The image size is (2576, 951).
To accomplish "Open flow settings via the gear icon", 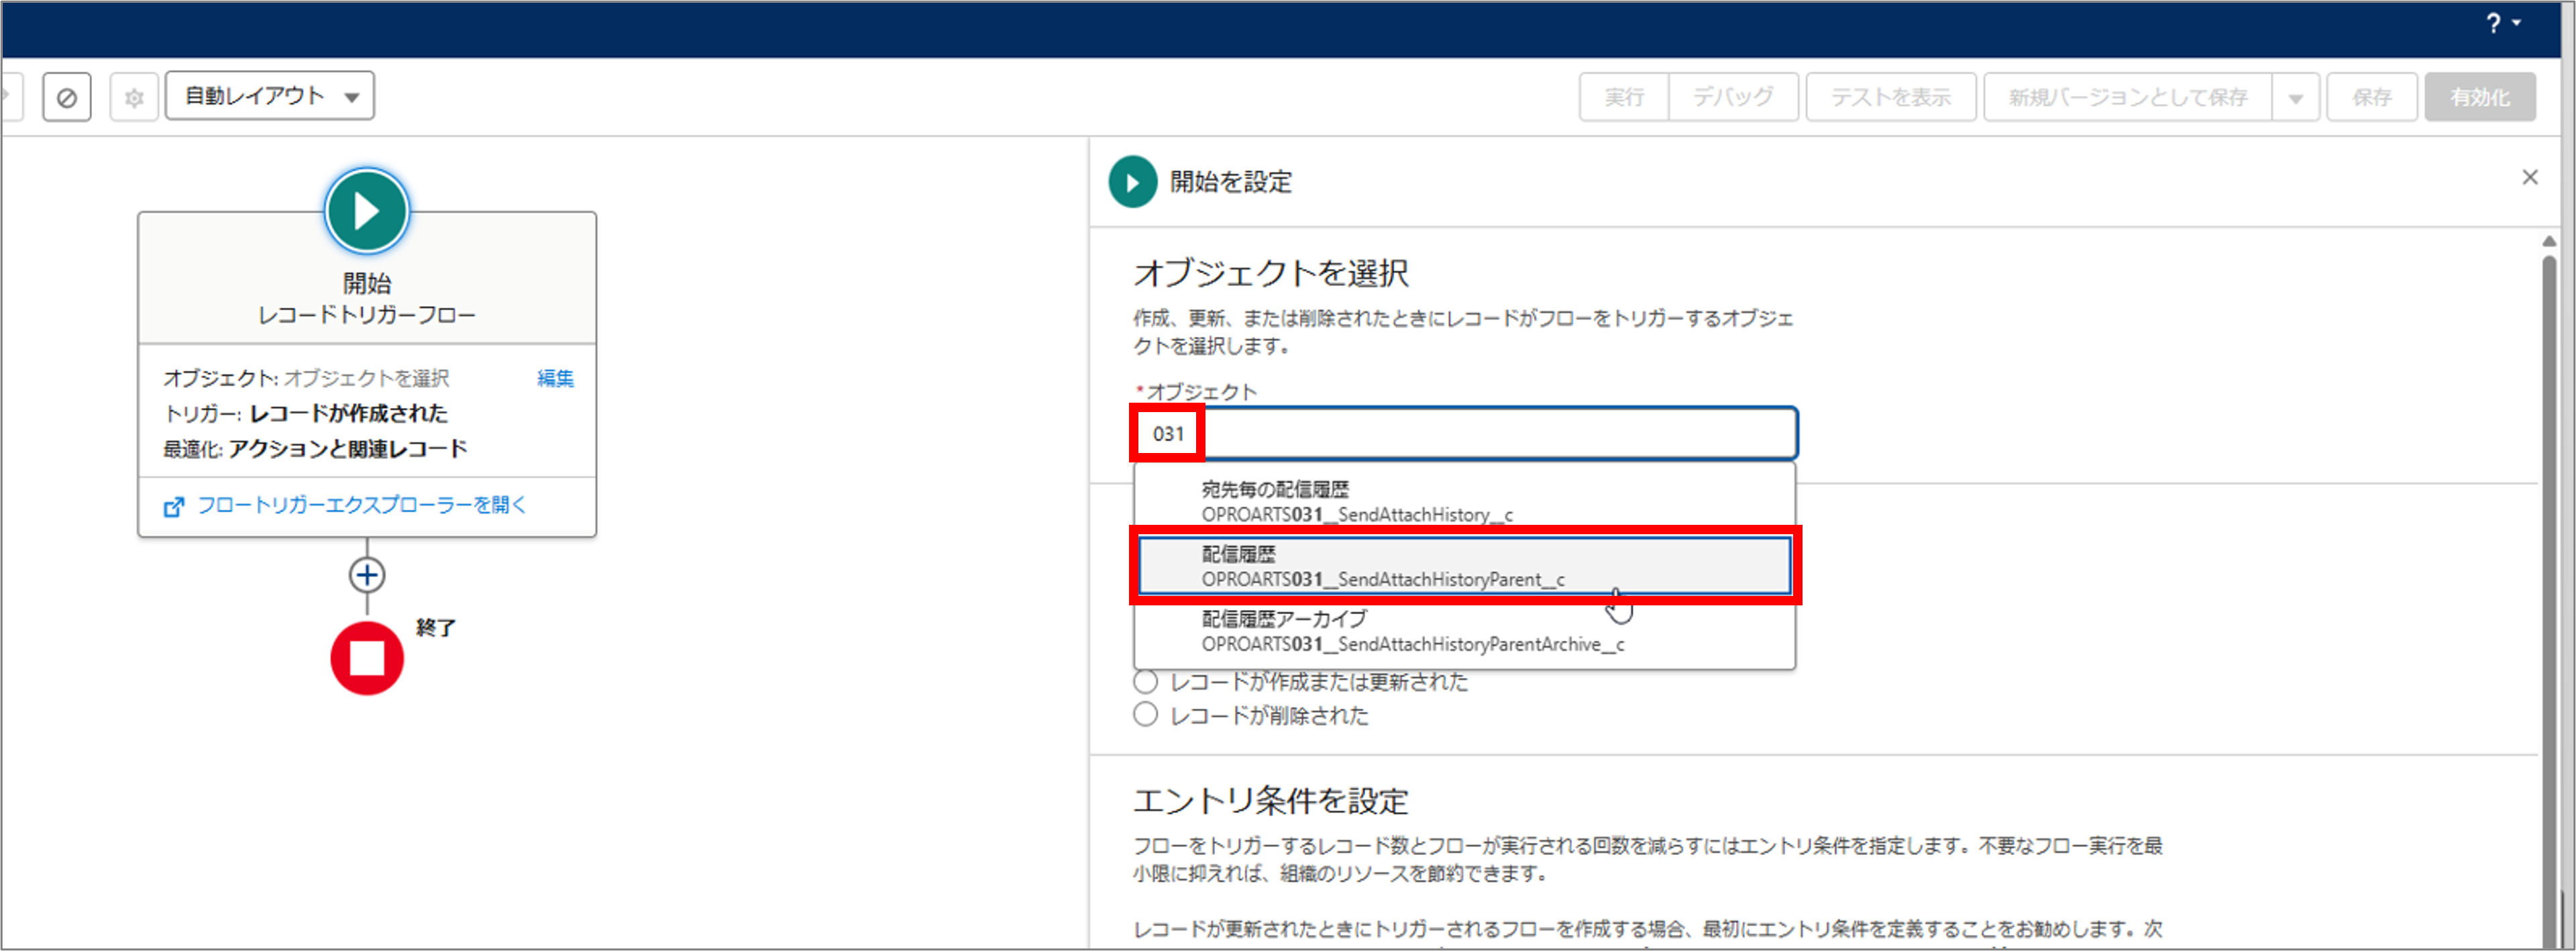I will tap(133, 96).
